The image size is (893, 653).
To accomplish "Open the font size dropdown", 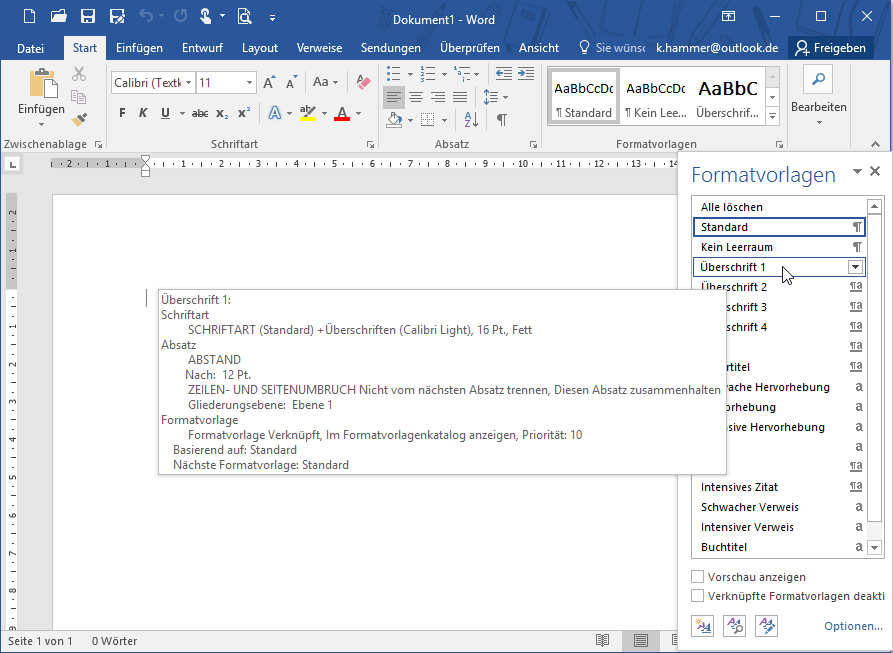I will tap(249, 83).
